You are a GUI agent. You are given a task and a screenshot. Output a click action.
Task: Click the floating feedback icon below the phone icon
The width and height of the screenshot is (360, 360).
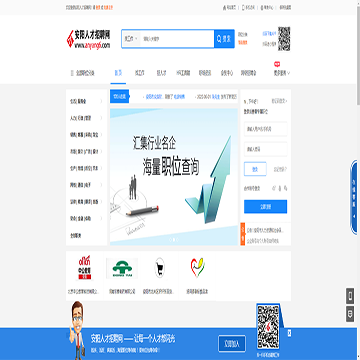point(350,314)
